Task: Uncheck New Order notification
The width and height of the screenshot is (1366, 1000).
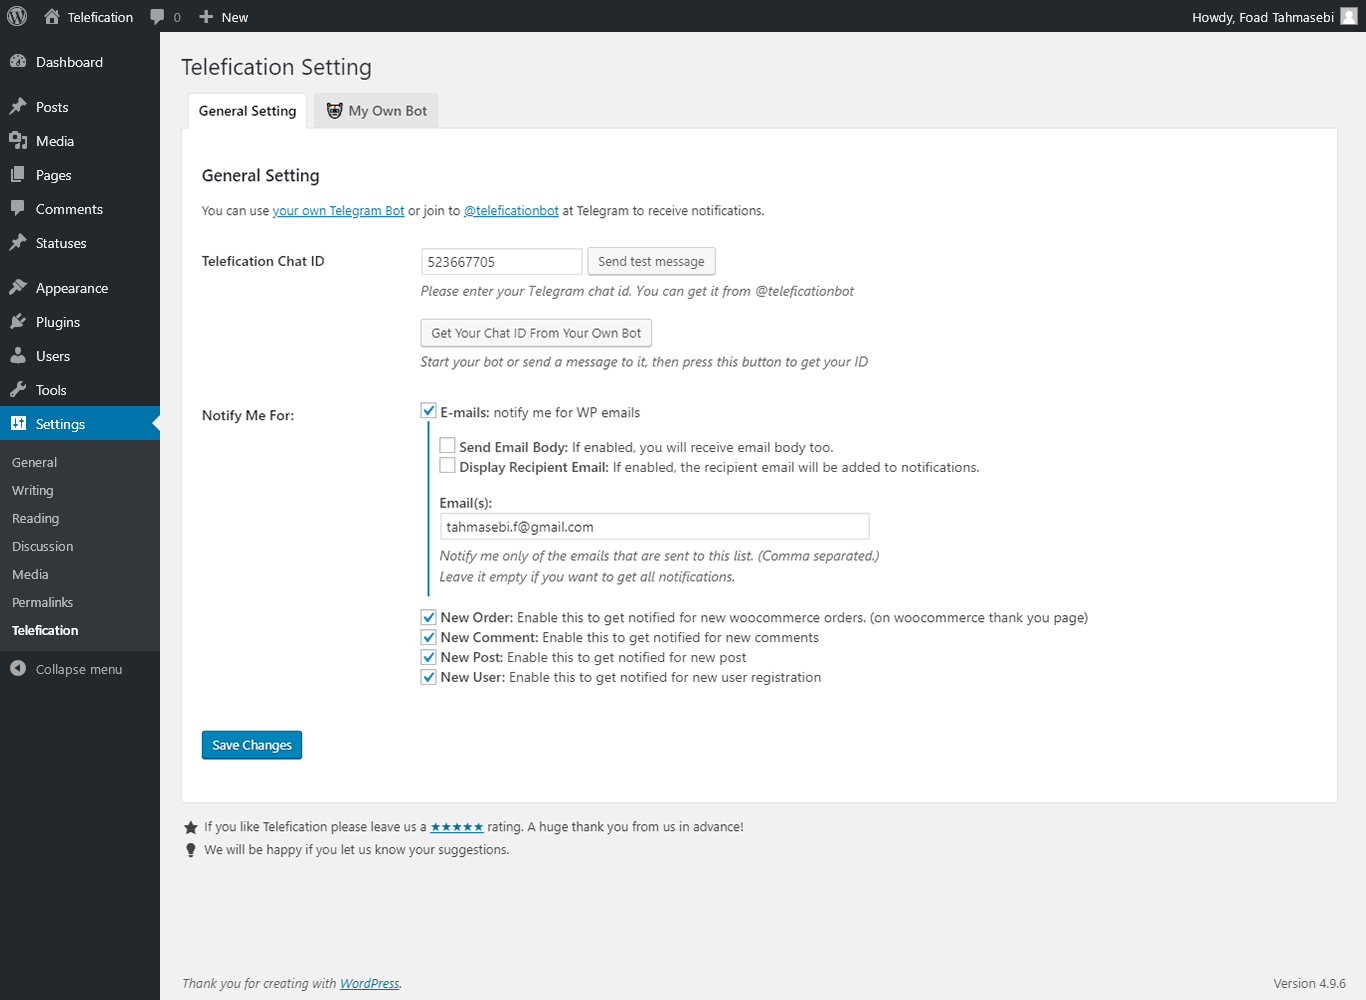Action: coord(429,618)
